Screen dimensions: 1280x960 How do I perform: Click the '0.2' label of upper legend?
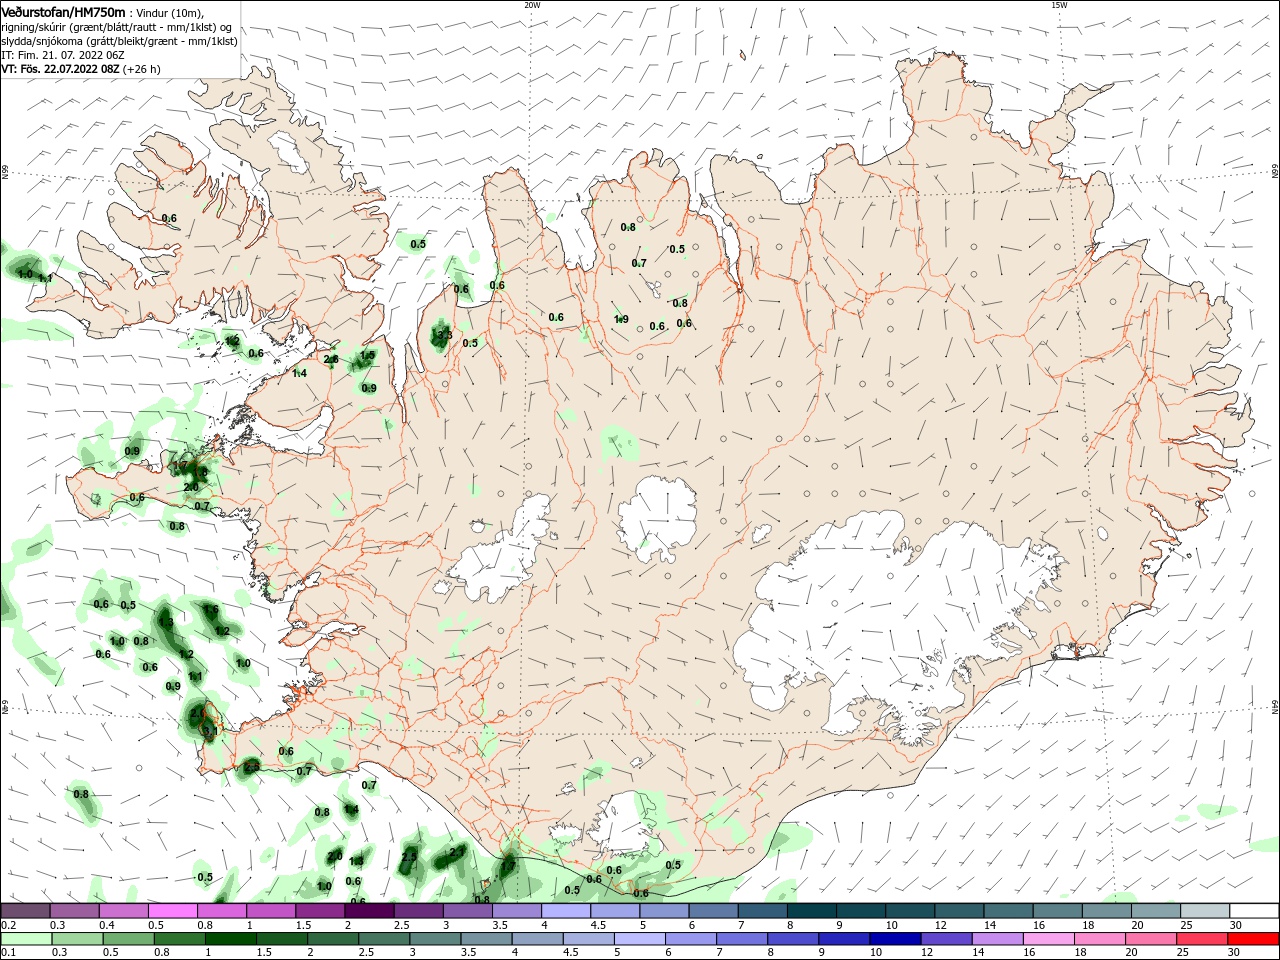click(x=8, y=925)
